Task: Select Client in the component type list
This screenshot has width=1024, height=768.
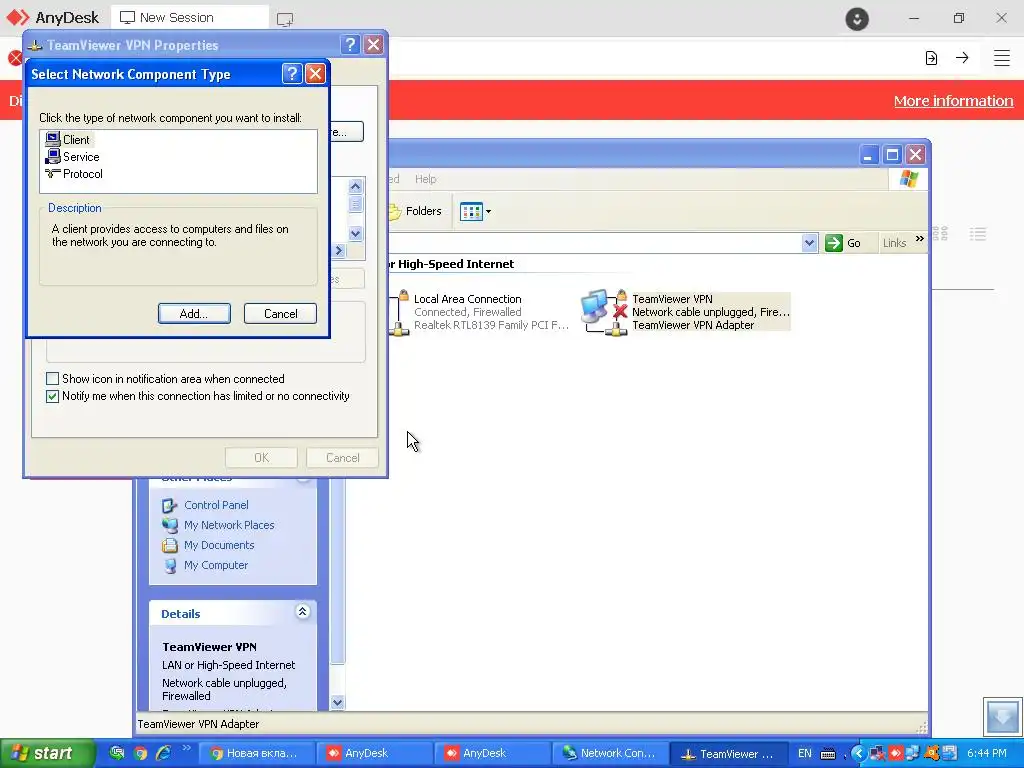Action: [69, 140]
